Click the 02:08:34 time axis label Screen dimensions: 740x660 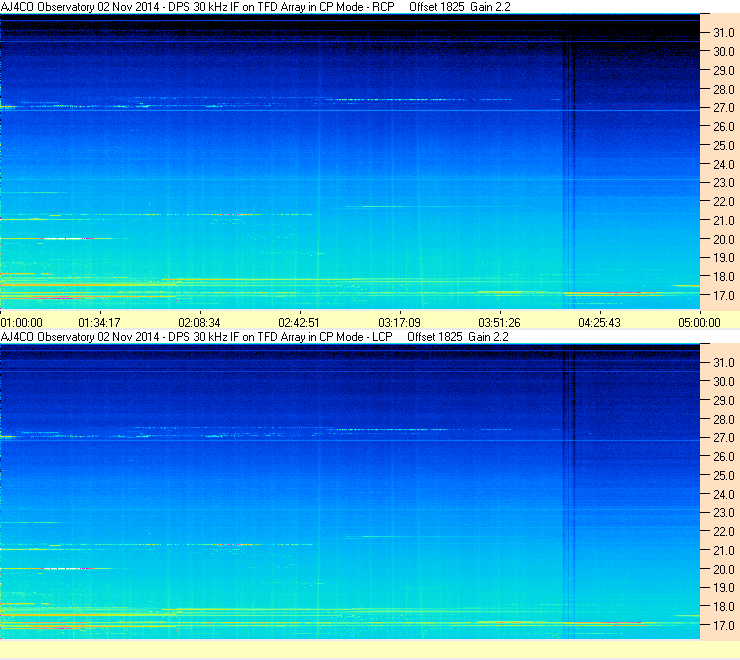pos(199,322)
